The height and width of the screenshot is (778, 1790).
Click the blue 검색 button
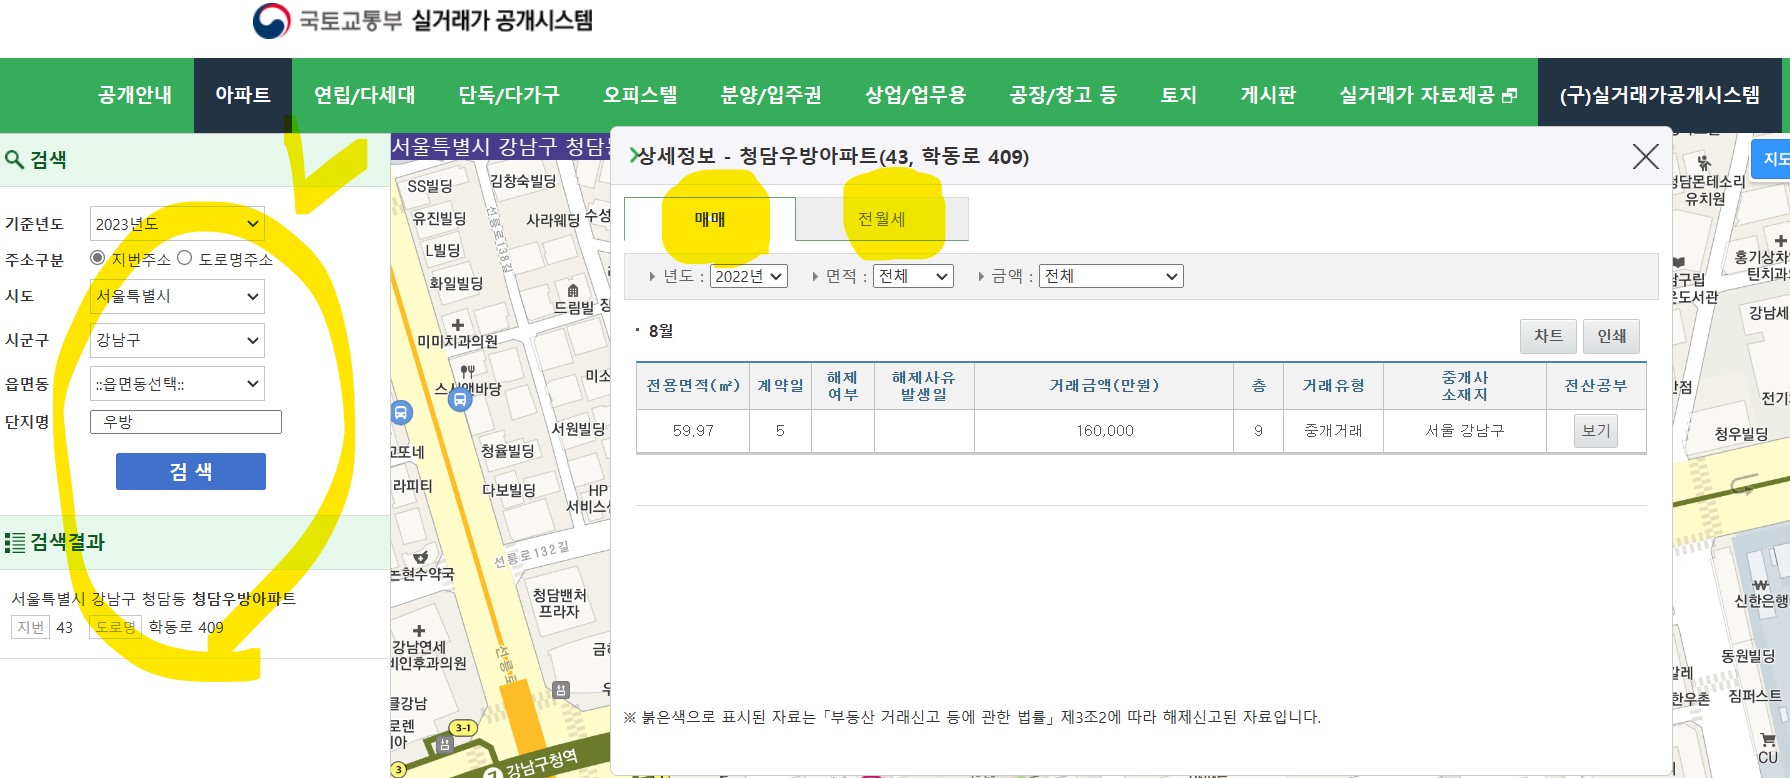coord(191,471)
